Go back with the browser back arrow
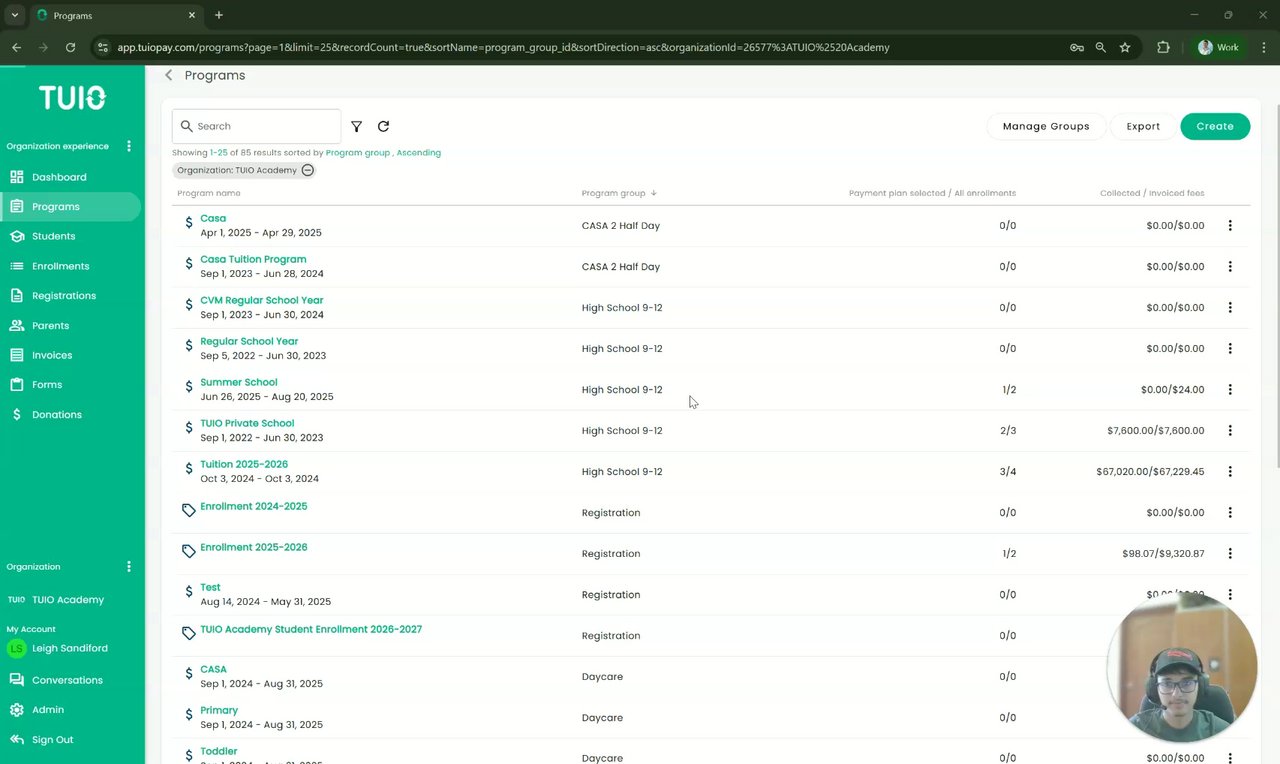This screenshot has height=764, width=1280. point(16,47)
